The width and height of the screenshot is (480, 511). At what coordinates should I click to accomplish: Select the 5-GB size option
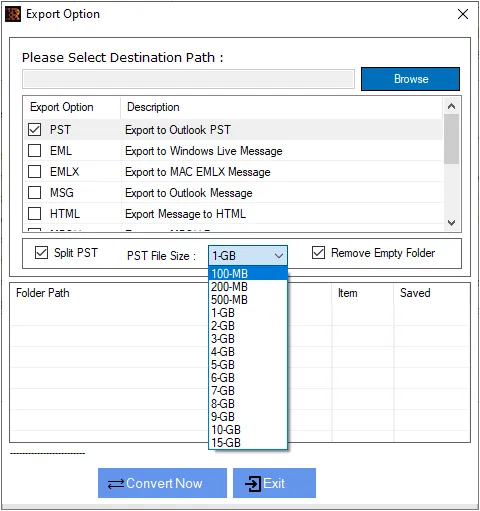(x=248, y=365)
